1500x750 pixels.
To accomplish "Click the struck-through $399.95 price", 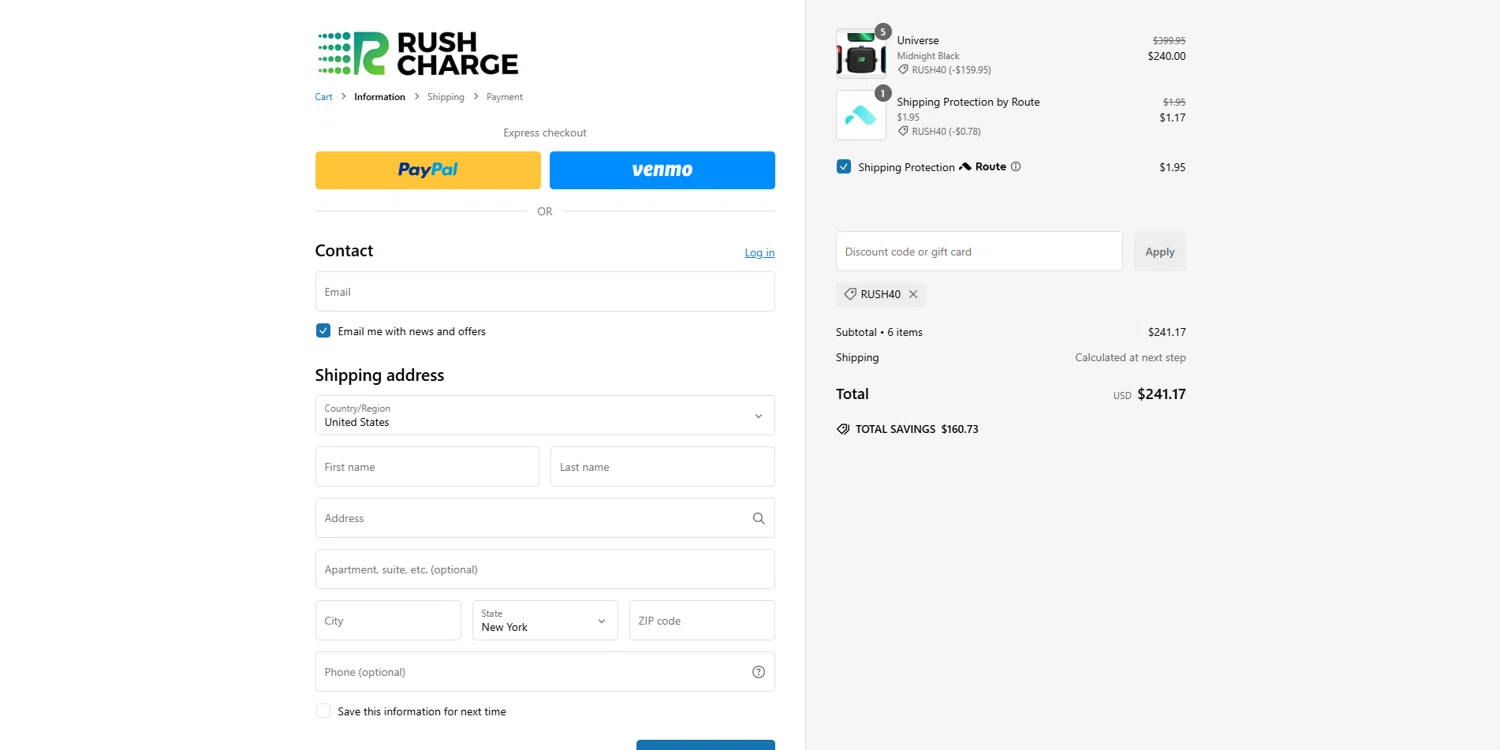I will tap(1169, 41).
